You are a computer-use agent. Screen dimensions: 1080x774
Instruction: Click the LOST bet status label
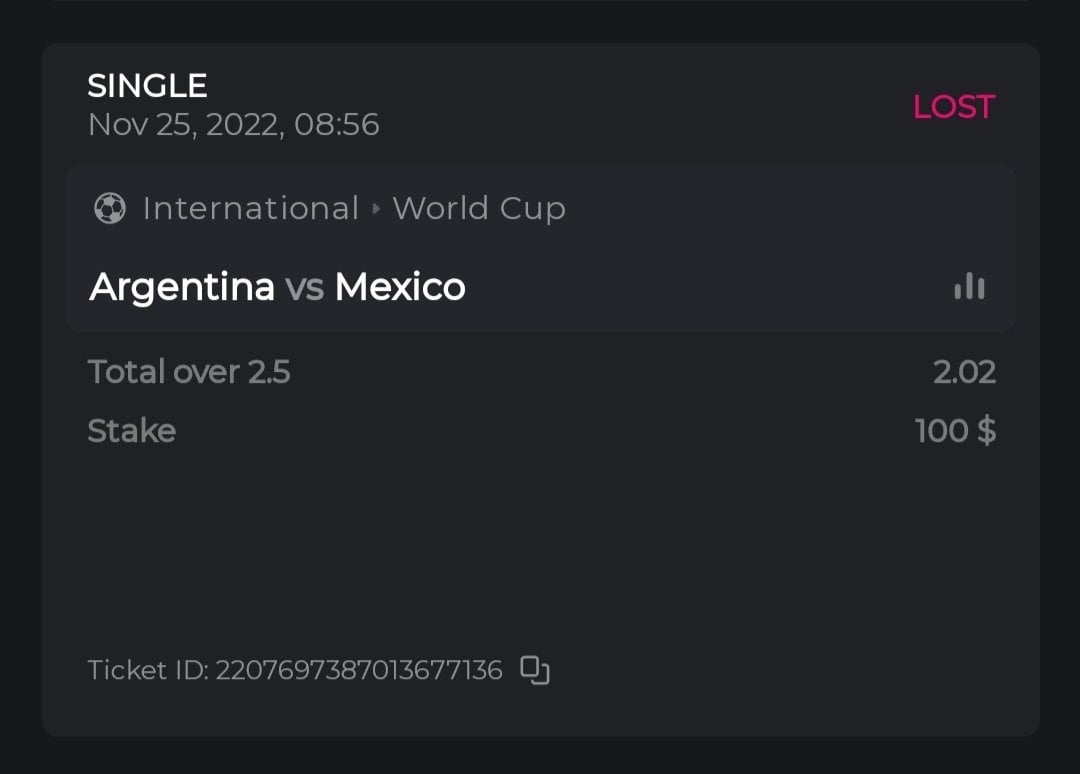point(953,107)
